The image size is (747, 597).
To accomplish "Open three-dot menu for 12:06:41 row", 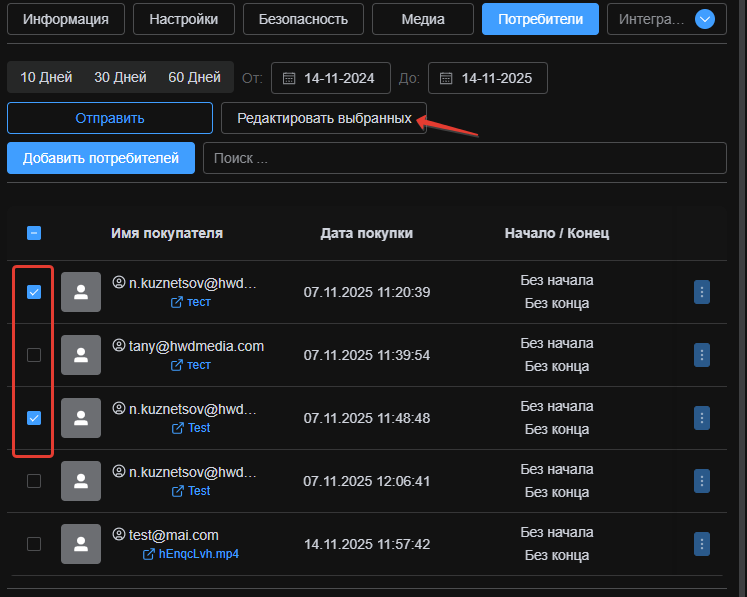I will (702, 481).
